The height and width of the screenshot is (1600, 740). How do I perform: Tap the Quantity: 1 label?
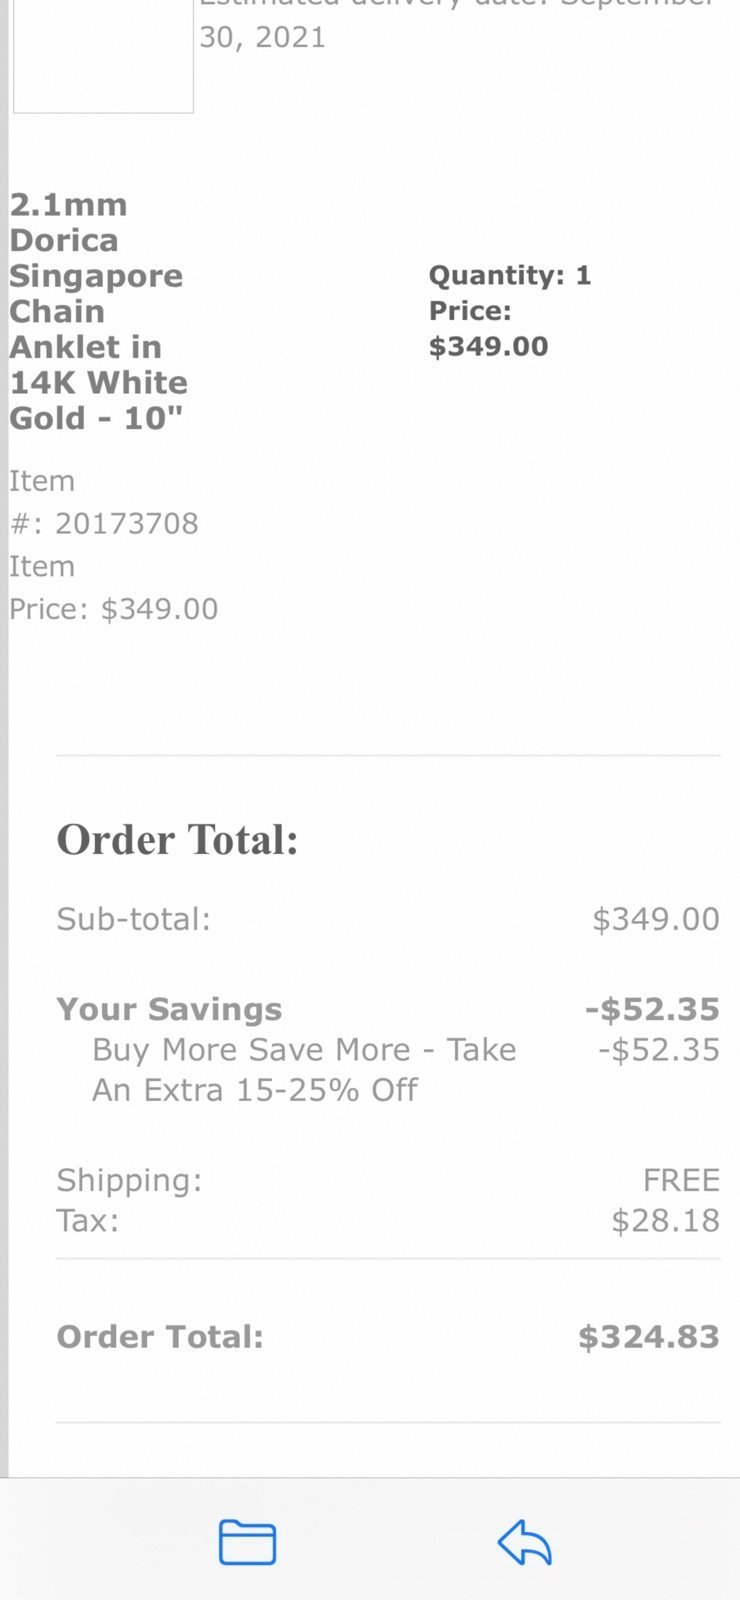point(510,275)
